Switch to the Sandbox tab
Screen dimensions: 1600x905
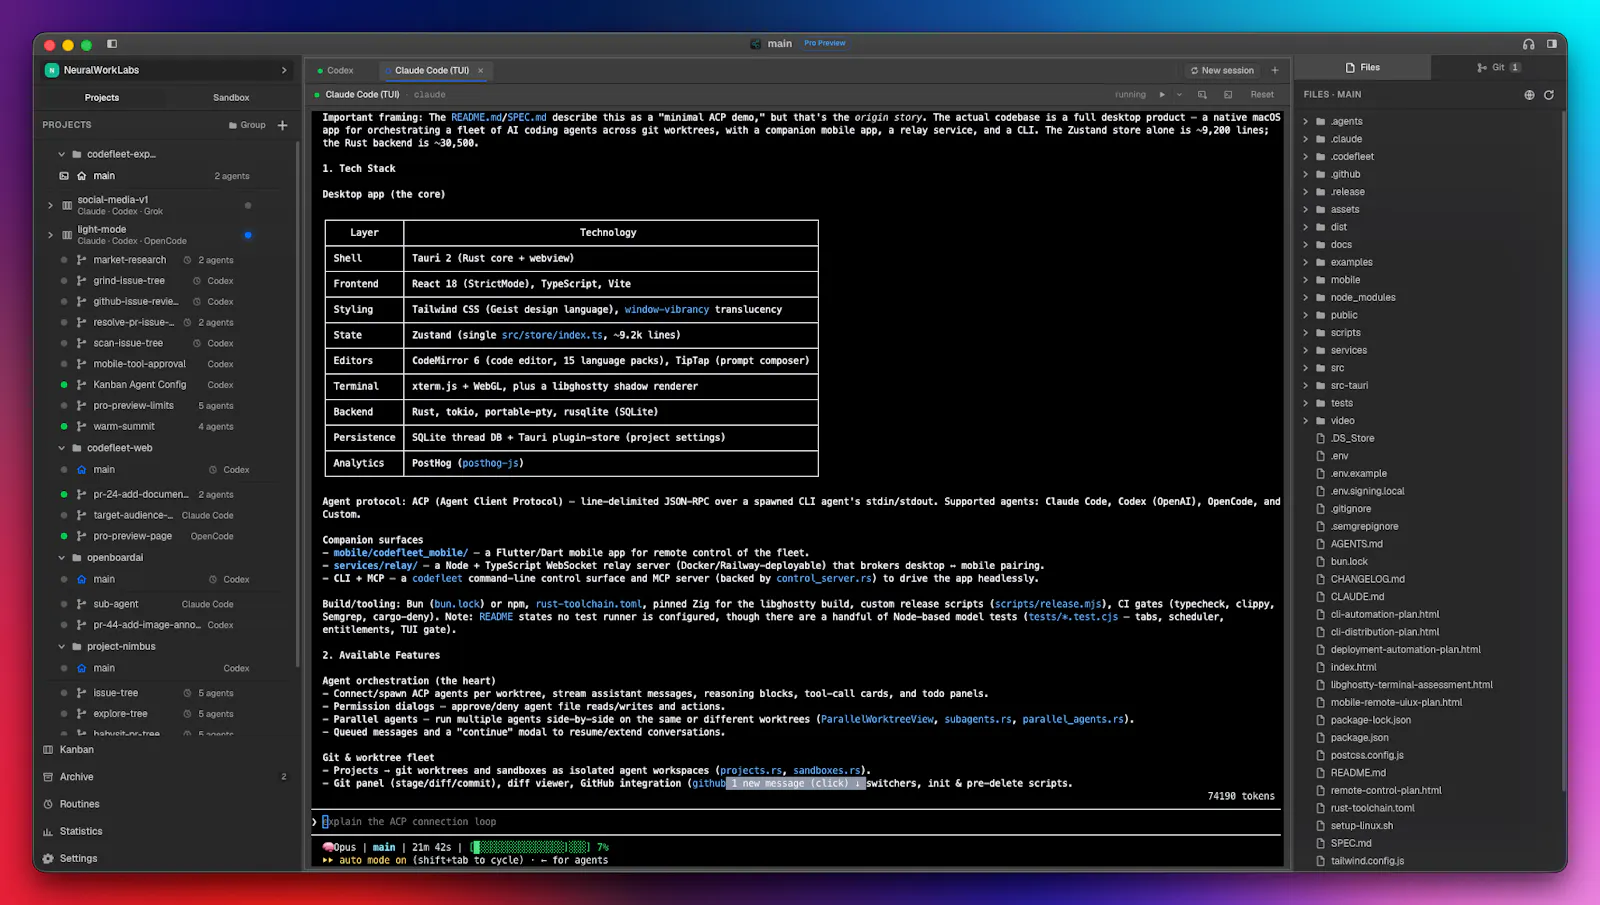tap(231, 98)
